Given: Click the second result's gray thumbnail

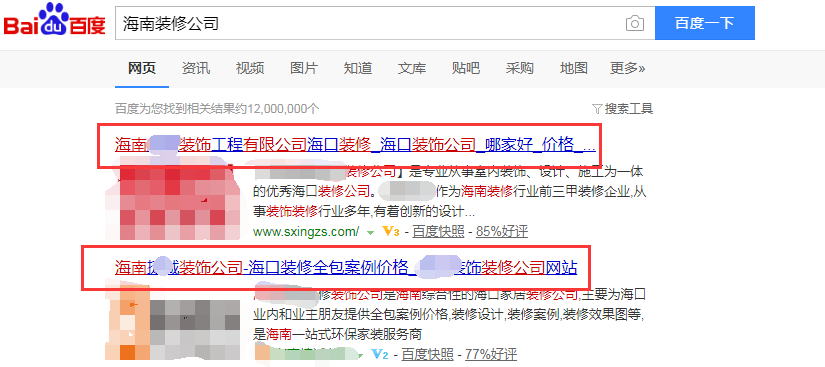Looking at the screenshot, I should (x=174, y=323).
